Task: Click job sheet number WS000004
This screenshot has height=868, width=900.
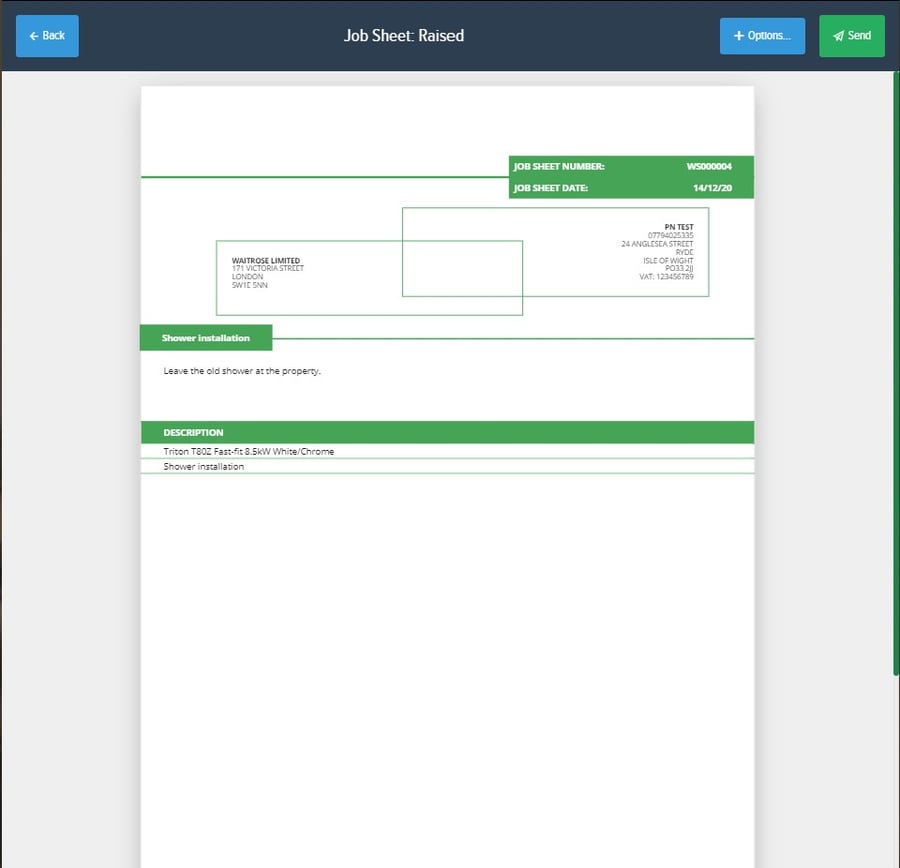Action: [x=712, y=167]
